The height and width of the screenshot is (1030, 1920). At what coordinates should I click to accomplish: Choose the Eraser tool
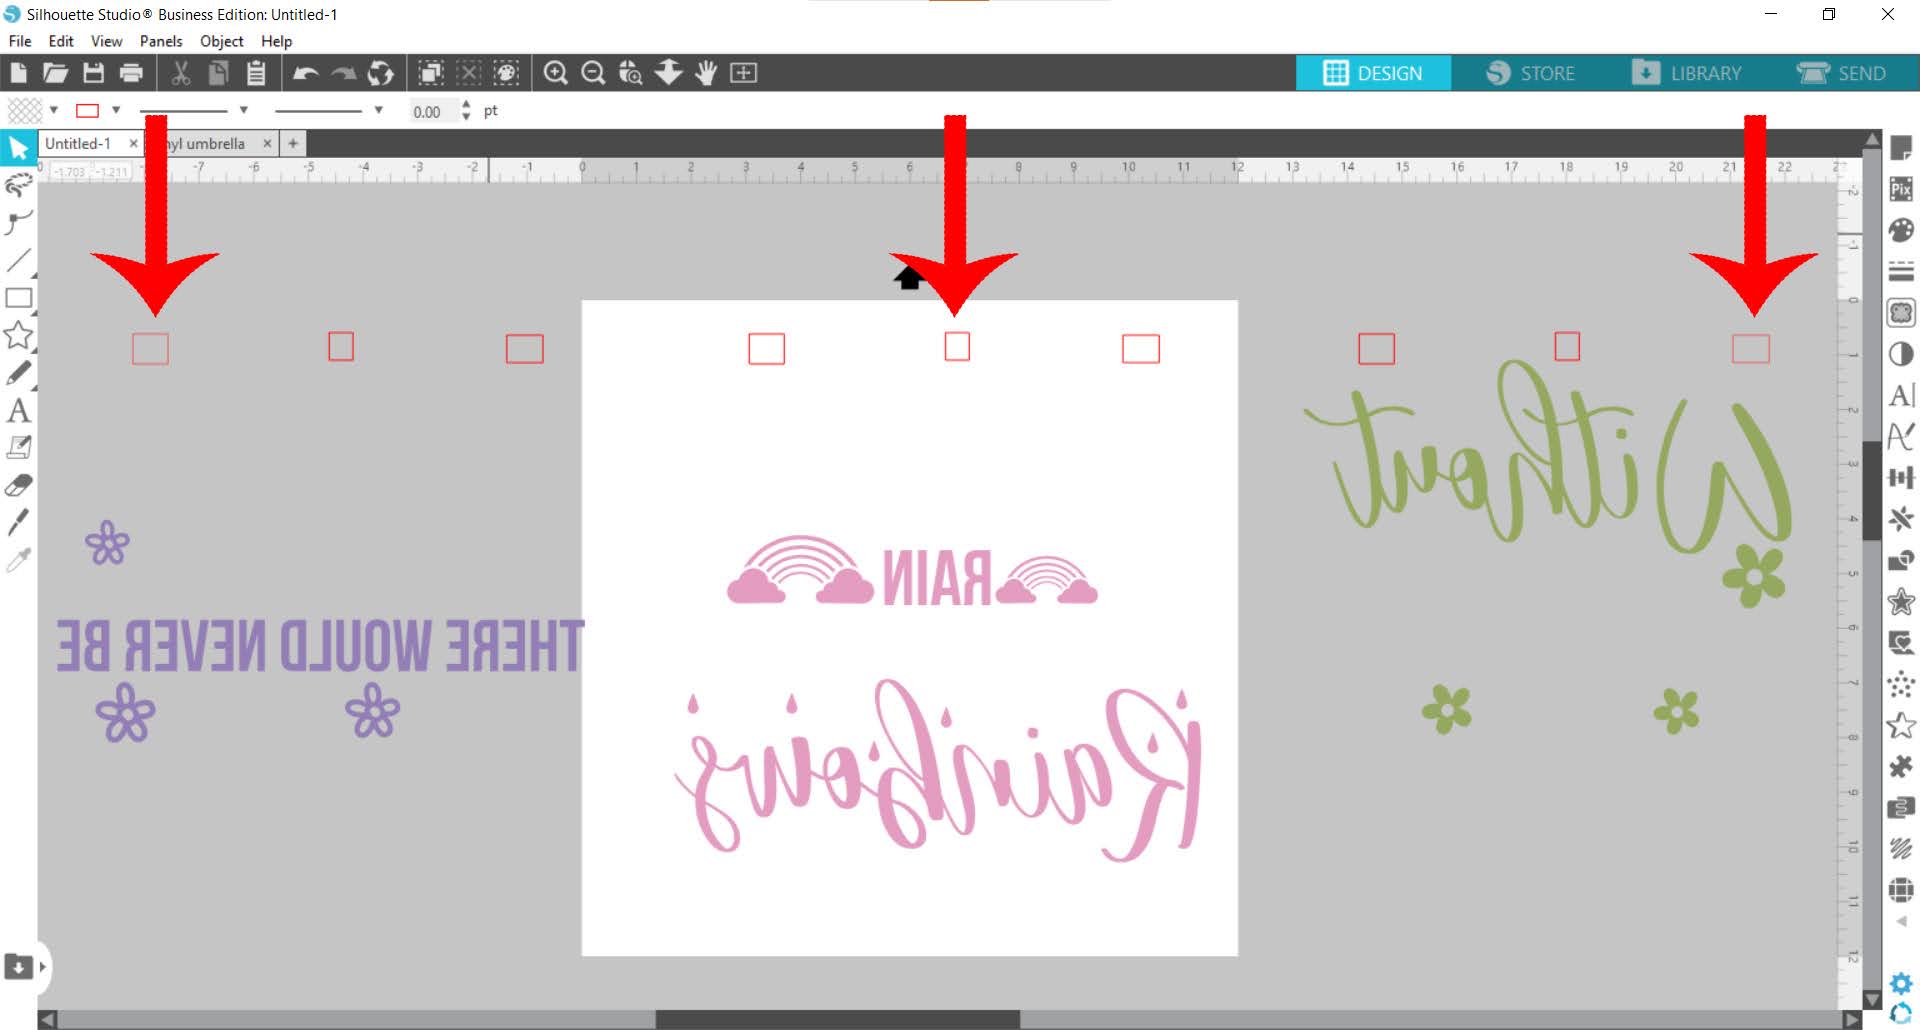(x=19, y=486)
